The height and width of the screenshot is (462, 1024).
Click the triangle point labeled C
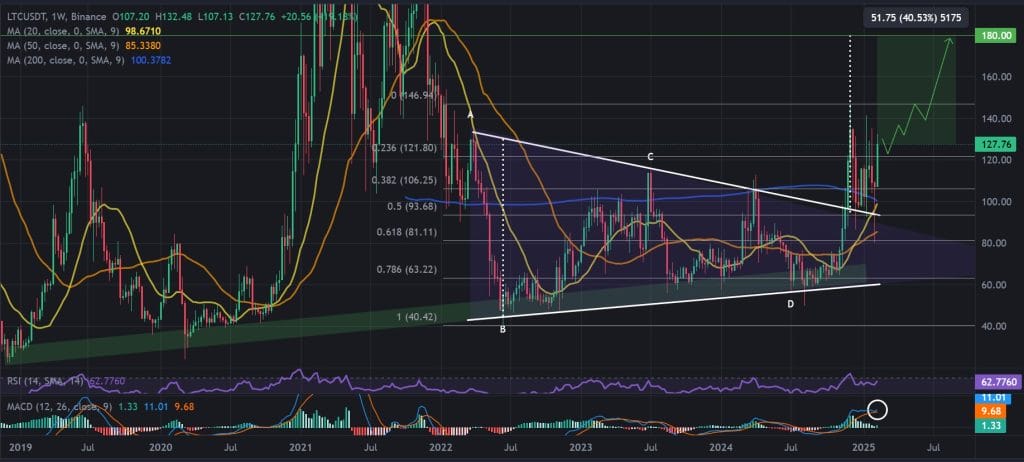click(650, 157)
